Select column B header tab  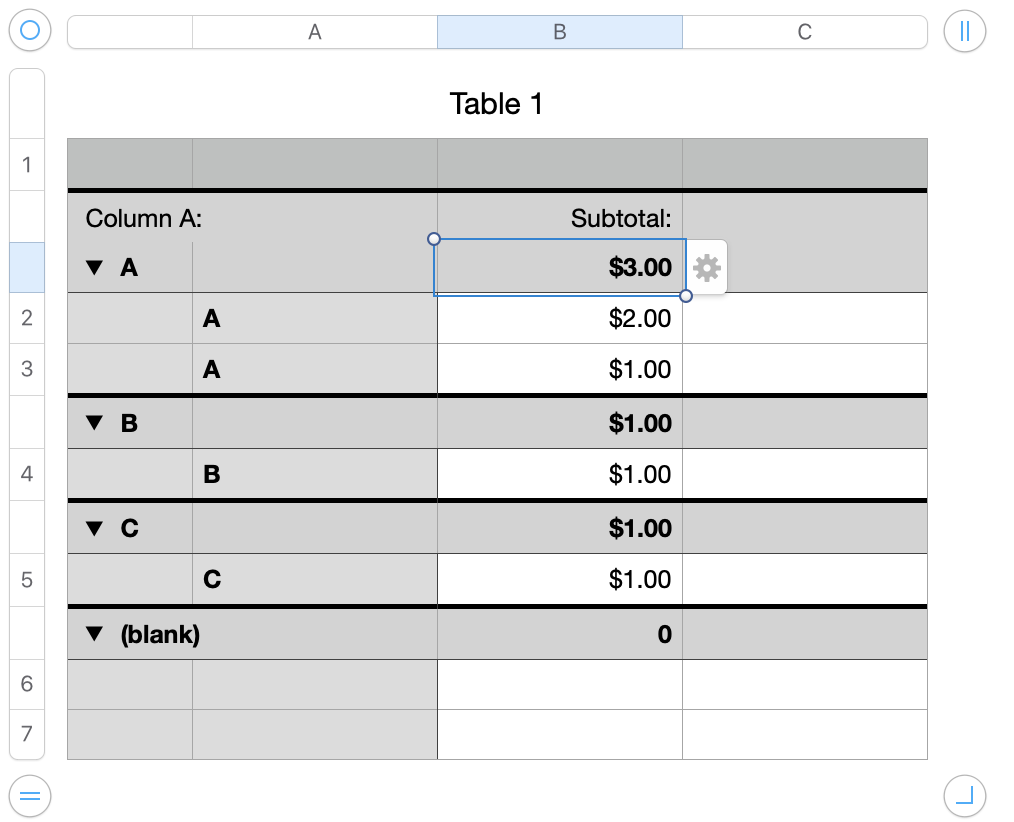coord(559,32)
